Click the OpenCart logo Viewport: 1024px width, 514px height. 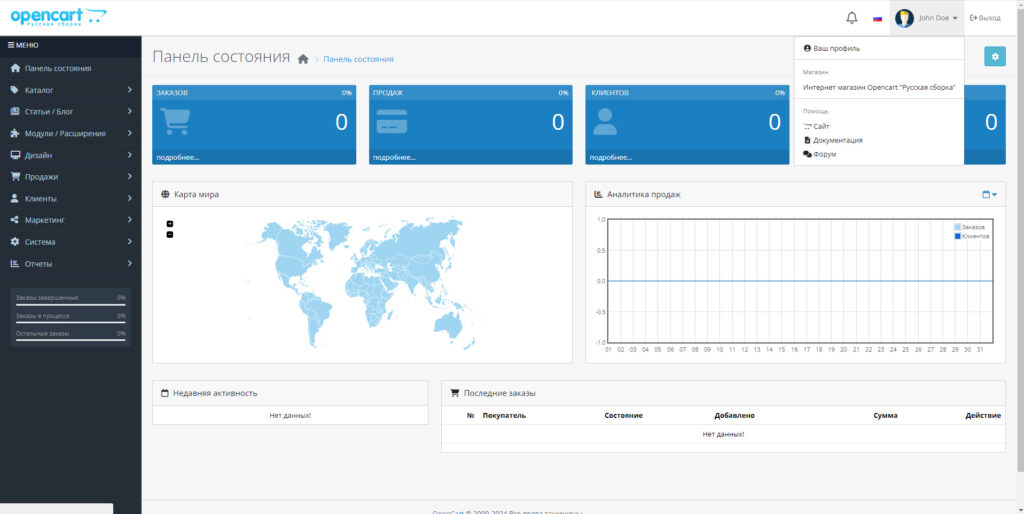58,17
